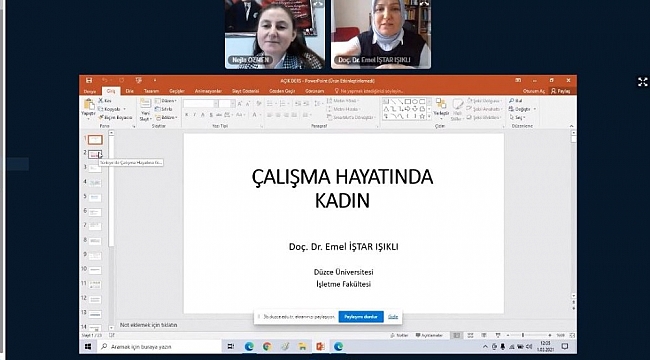Click the Şekil Efektleri shape effects button
This screenshot has height=360, width=650.
[485, 118]
